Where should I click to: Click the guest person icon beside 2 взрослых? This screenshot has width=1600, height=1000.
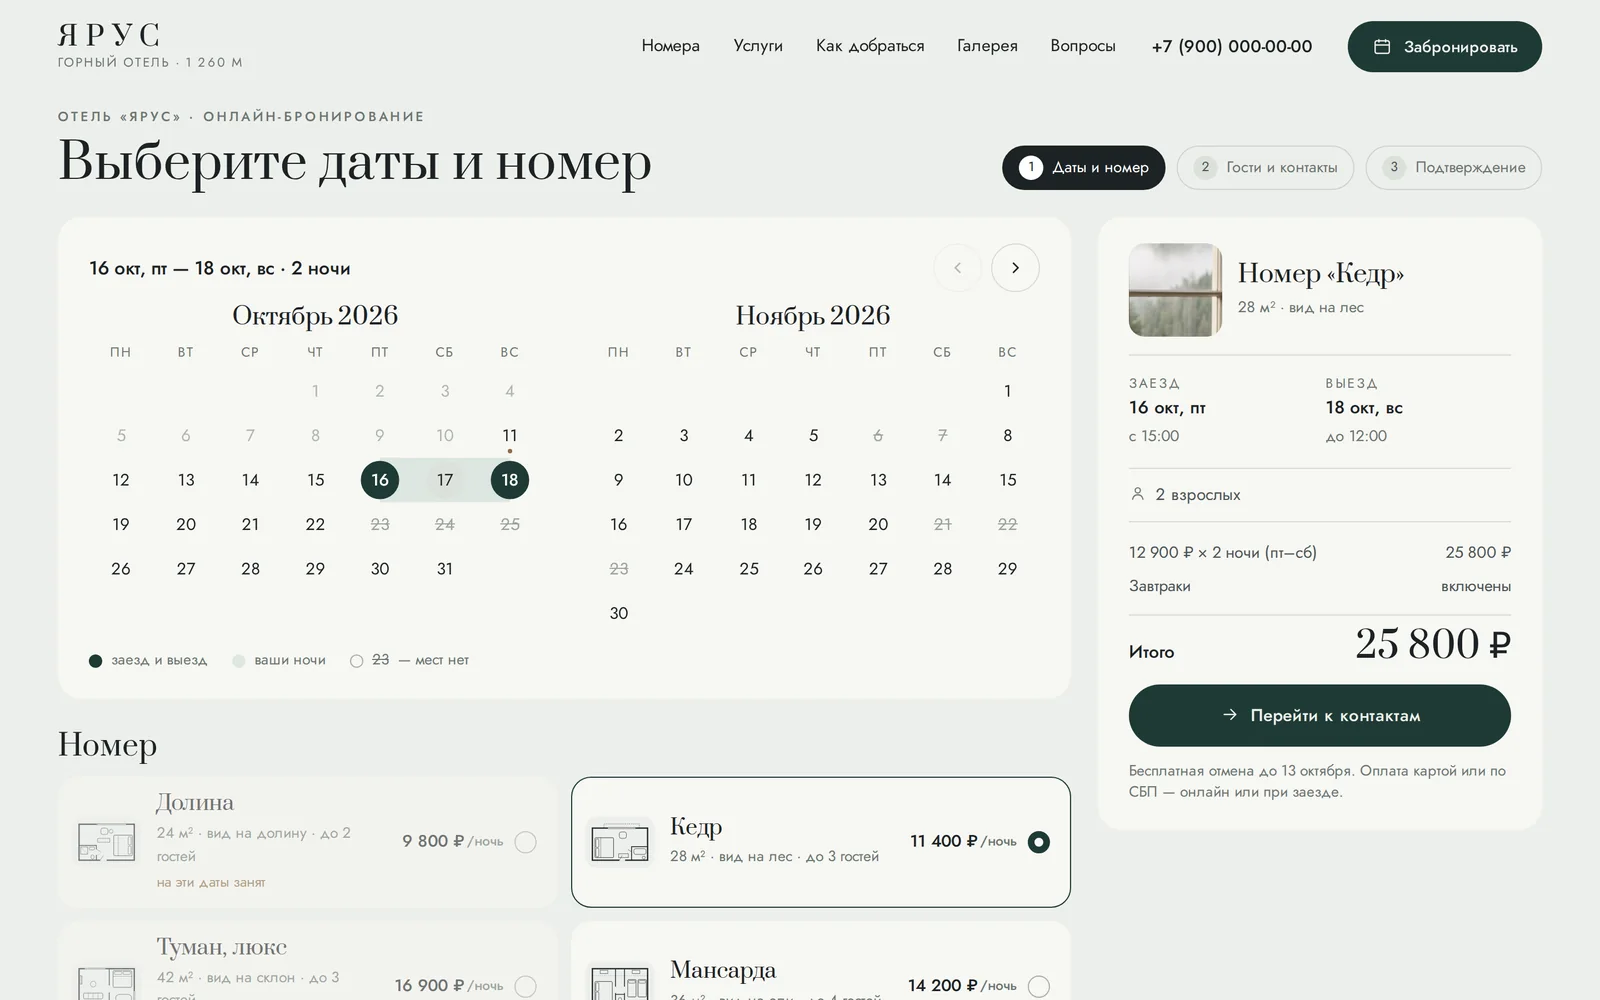(x=1137, y=494)
